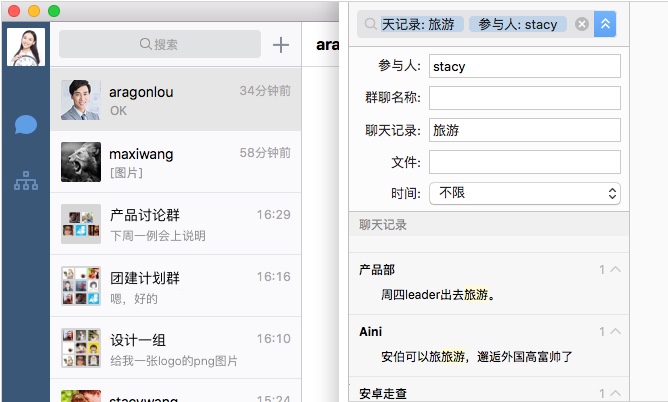This screenshot has height=402, width=668.
Task: Open the organization structure sidebar icon
Action: point(26,181)
